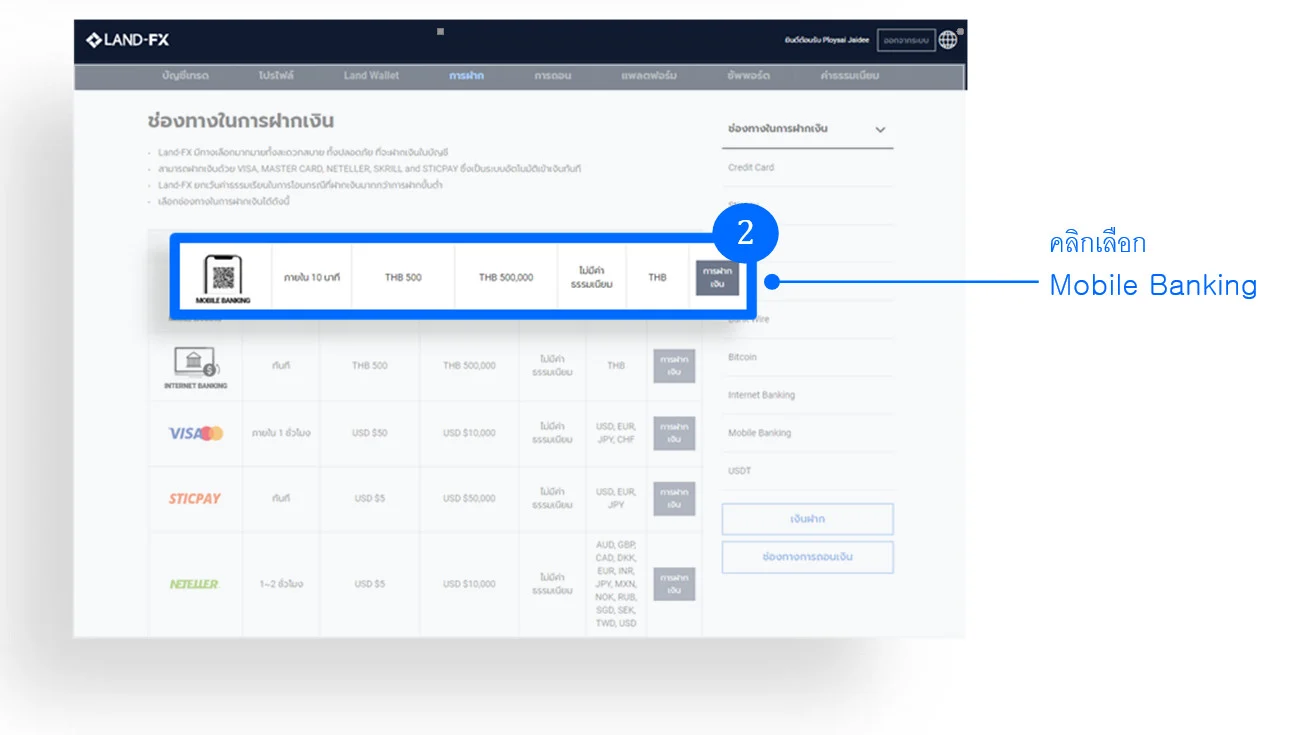The height and width of the screenshot is (735, 1292).
Task: Open the platform (แพลตฟอร์ม) tab
Action: pos(649,76)
